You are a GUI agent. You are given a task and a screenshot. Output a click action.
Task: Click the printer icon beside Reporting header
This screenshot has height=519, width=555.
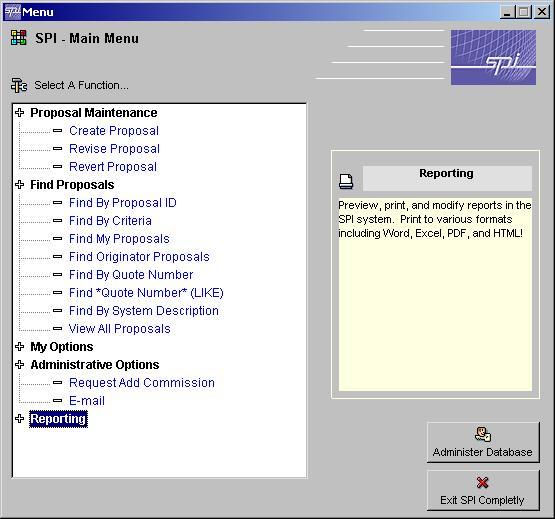tap(346, 181)
